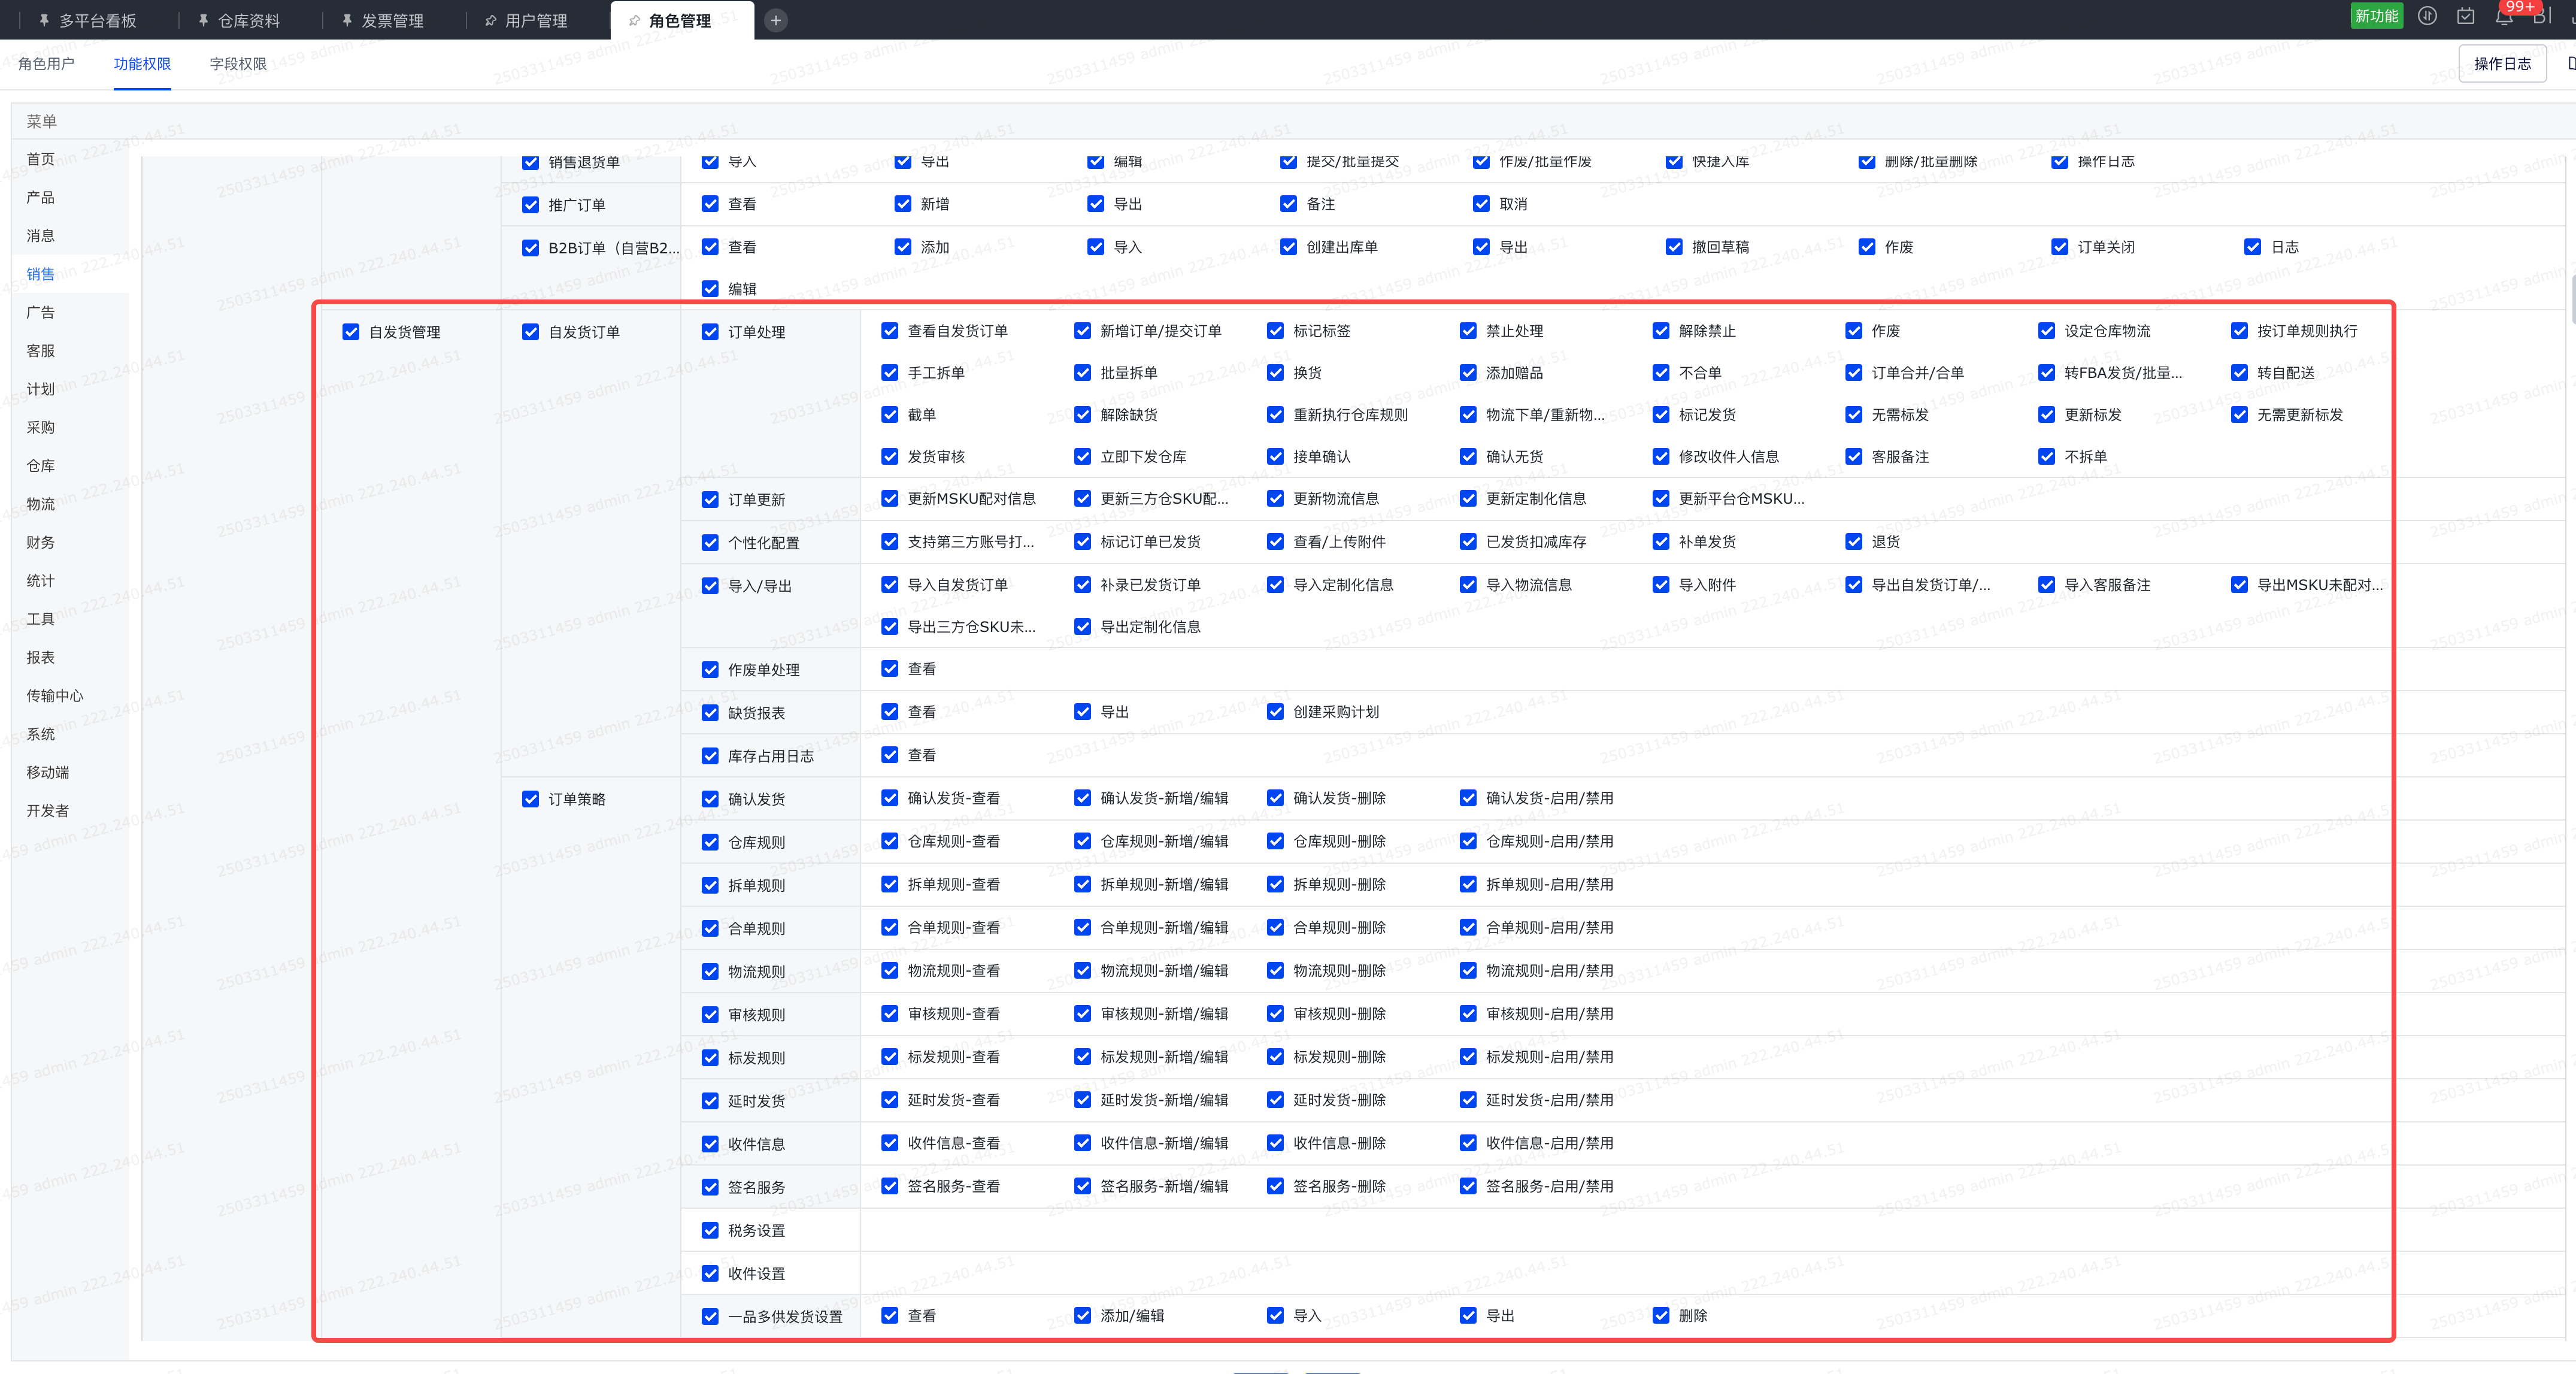The height and width of the screenshot is (1374, 2576).
Task: Toggle the 库存占用日志 checkbox
Action: tap(710, 756)
